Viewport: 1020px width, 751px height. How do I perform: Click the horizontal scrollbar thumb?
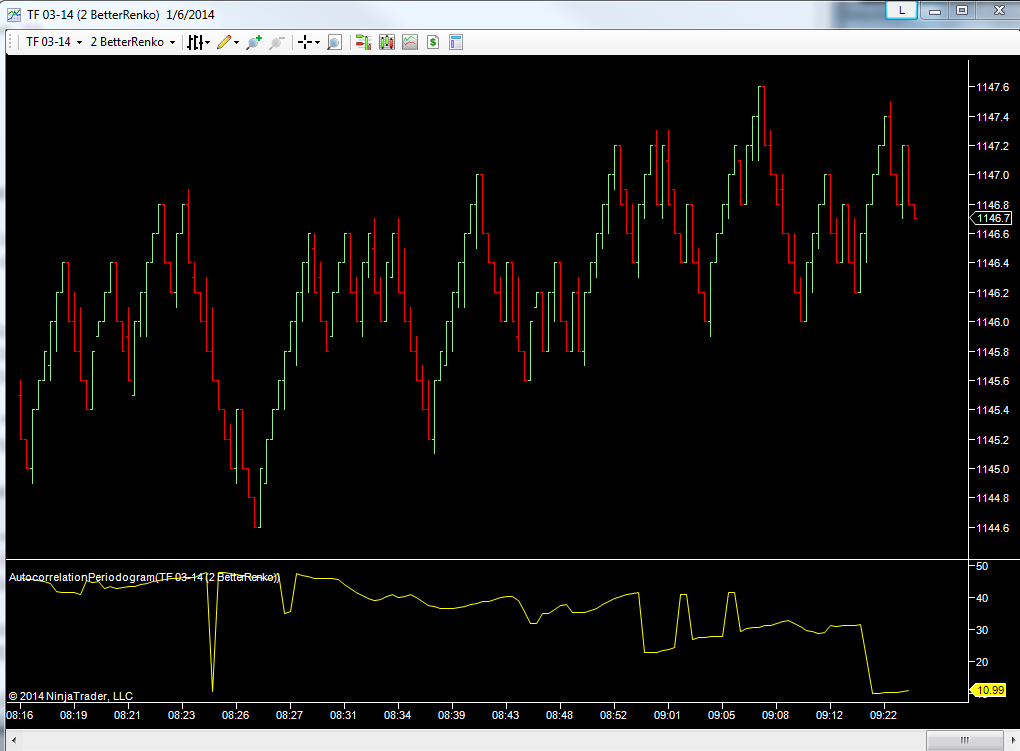[965, 741]
